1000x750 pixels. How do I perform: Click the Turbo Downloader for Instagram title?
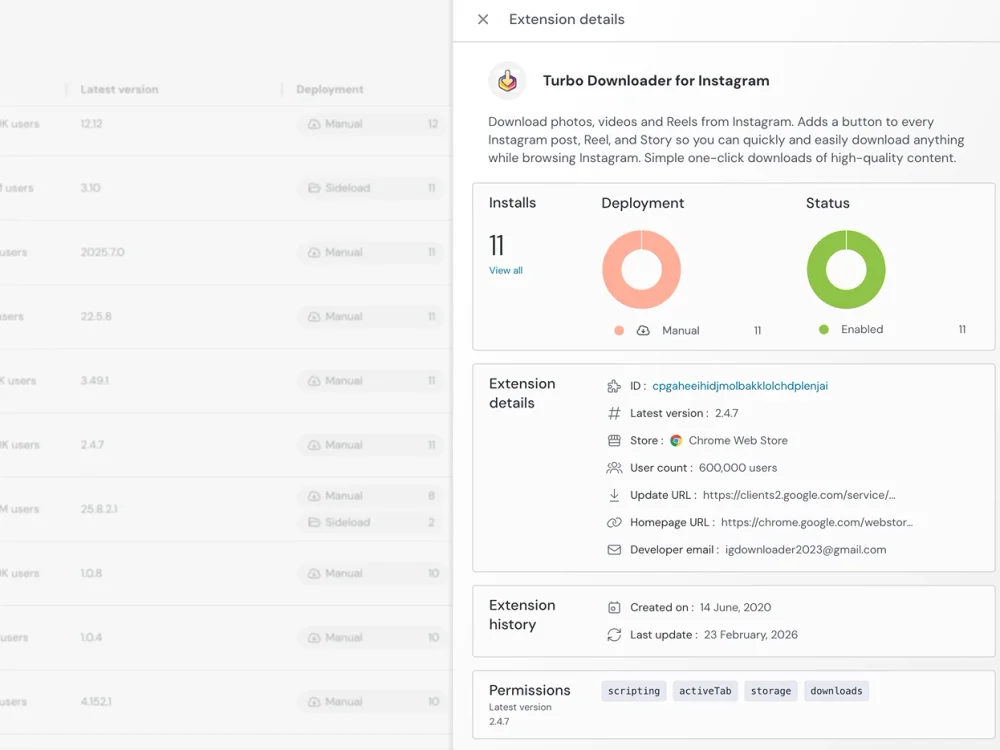coord(656,81)
